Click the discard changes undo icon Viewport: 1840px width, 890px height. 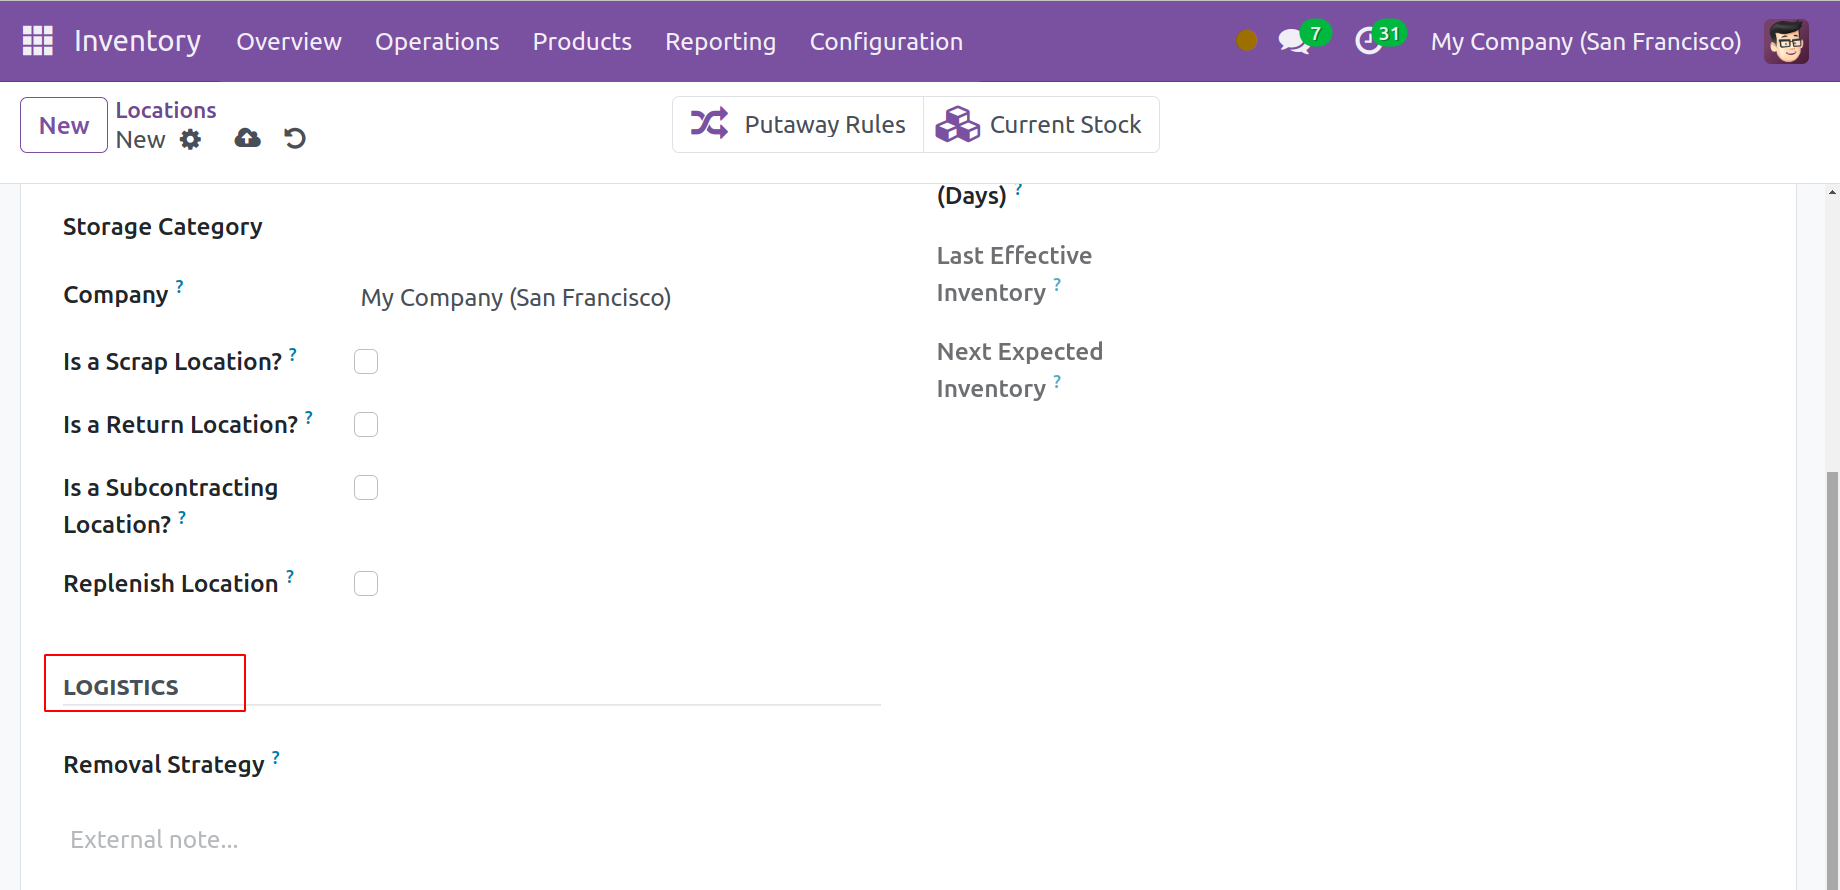pos(295,139)
